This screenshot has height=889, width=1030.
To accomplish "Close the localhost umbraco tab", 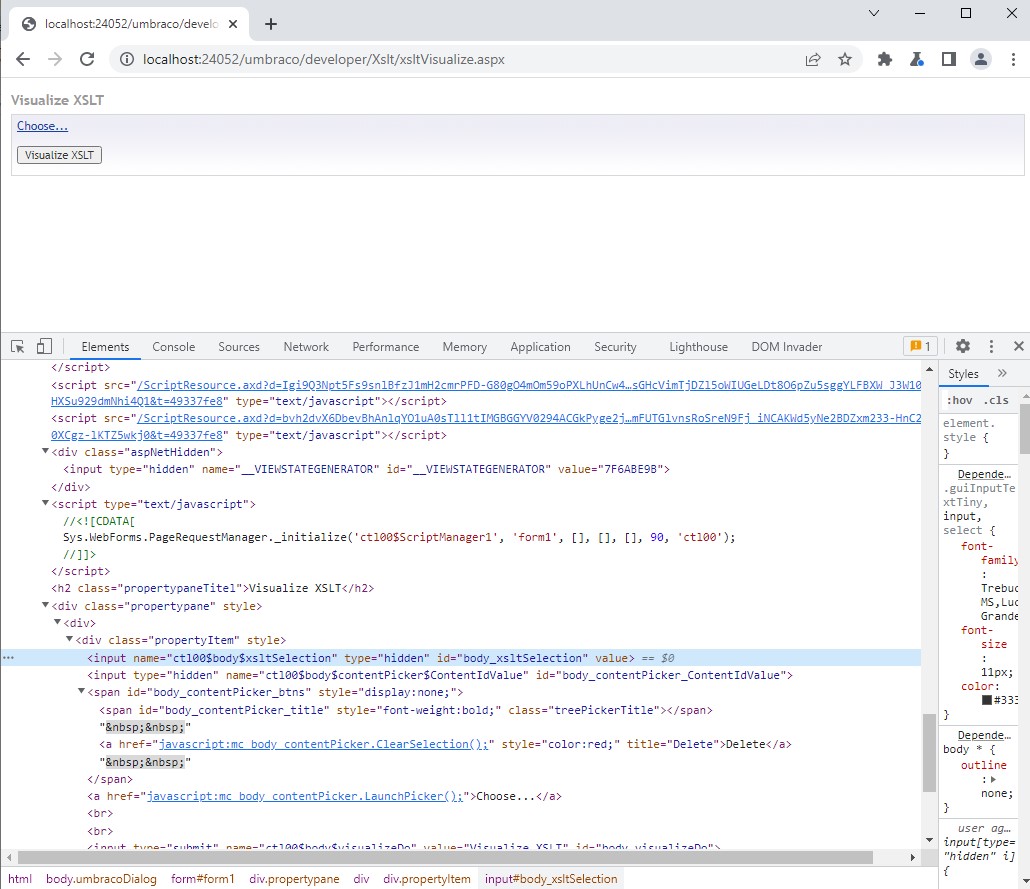I will point(233,24).
